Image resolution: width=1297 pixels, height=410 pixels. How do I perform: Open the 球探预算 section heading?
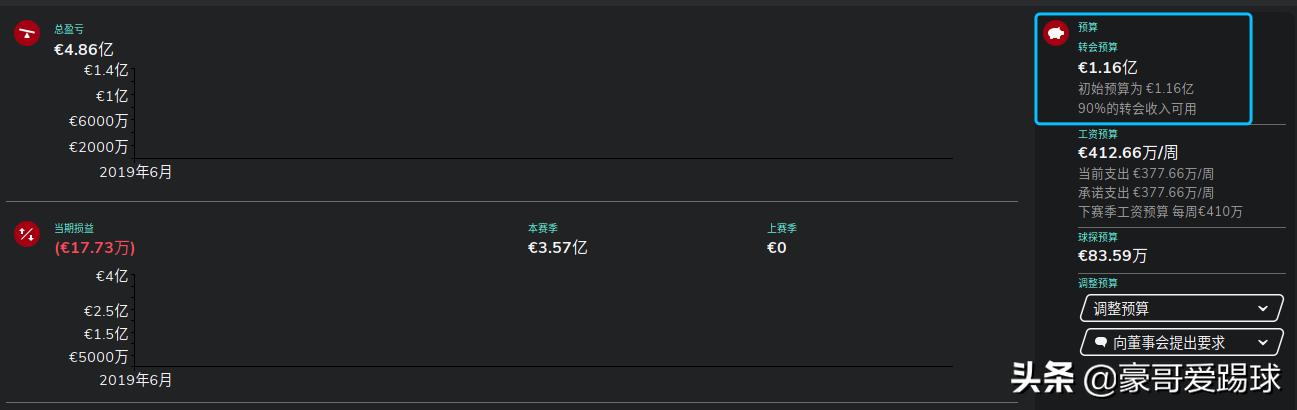tap(1098, 237)
